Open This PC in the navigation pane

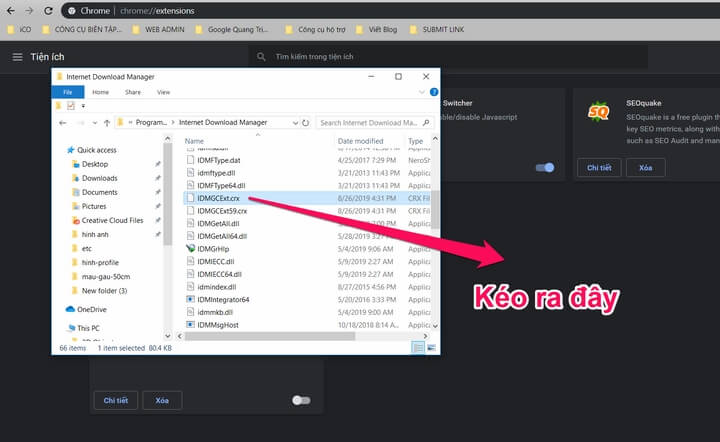coord(83,328)
